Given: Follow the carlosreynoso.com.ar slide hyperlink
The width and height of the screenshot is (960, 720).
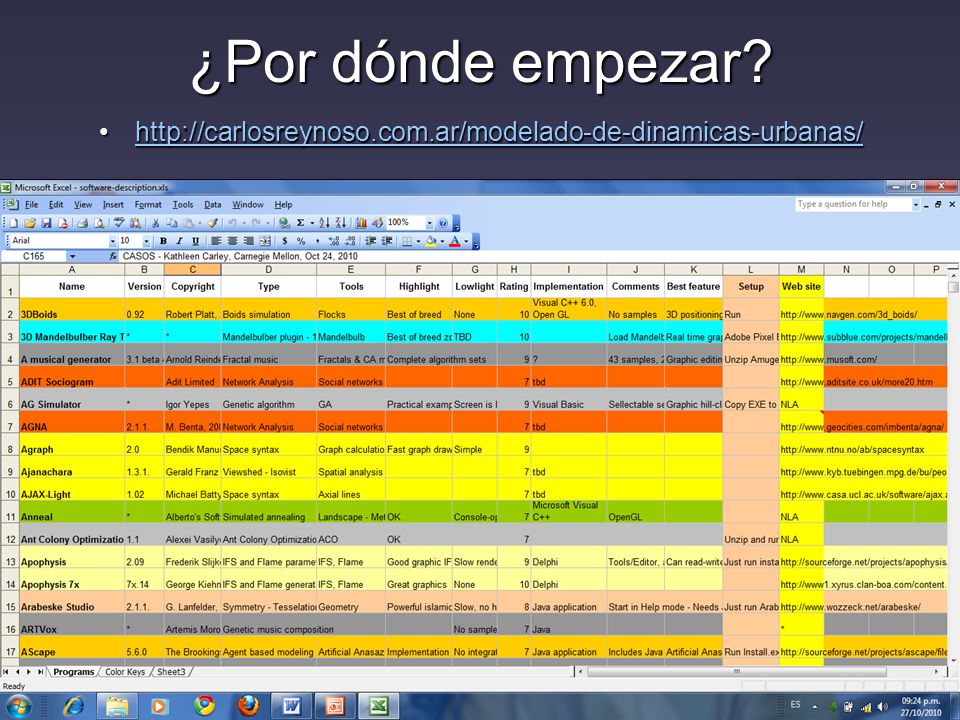Looking at the screenshot, I should click(x=499, y=132).
